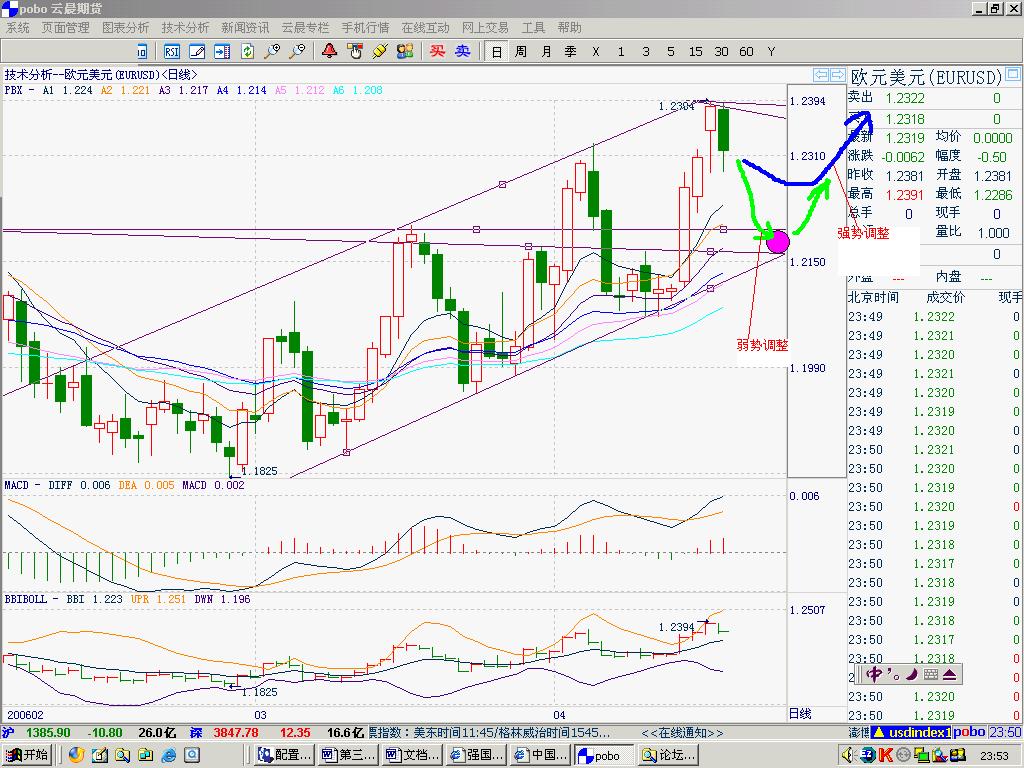Open the 工具 menu
Viewport: 1024px width, 768px height.
click(533, 28)
